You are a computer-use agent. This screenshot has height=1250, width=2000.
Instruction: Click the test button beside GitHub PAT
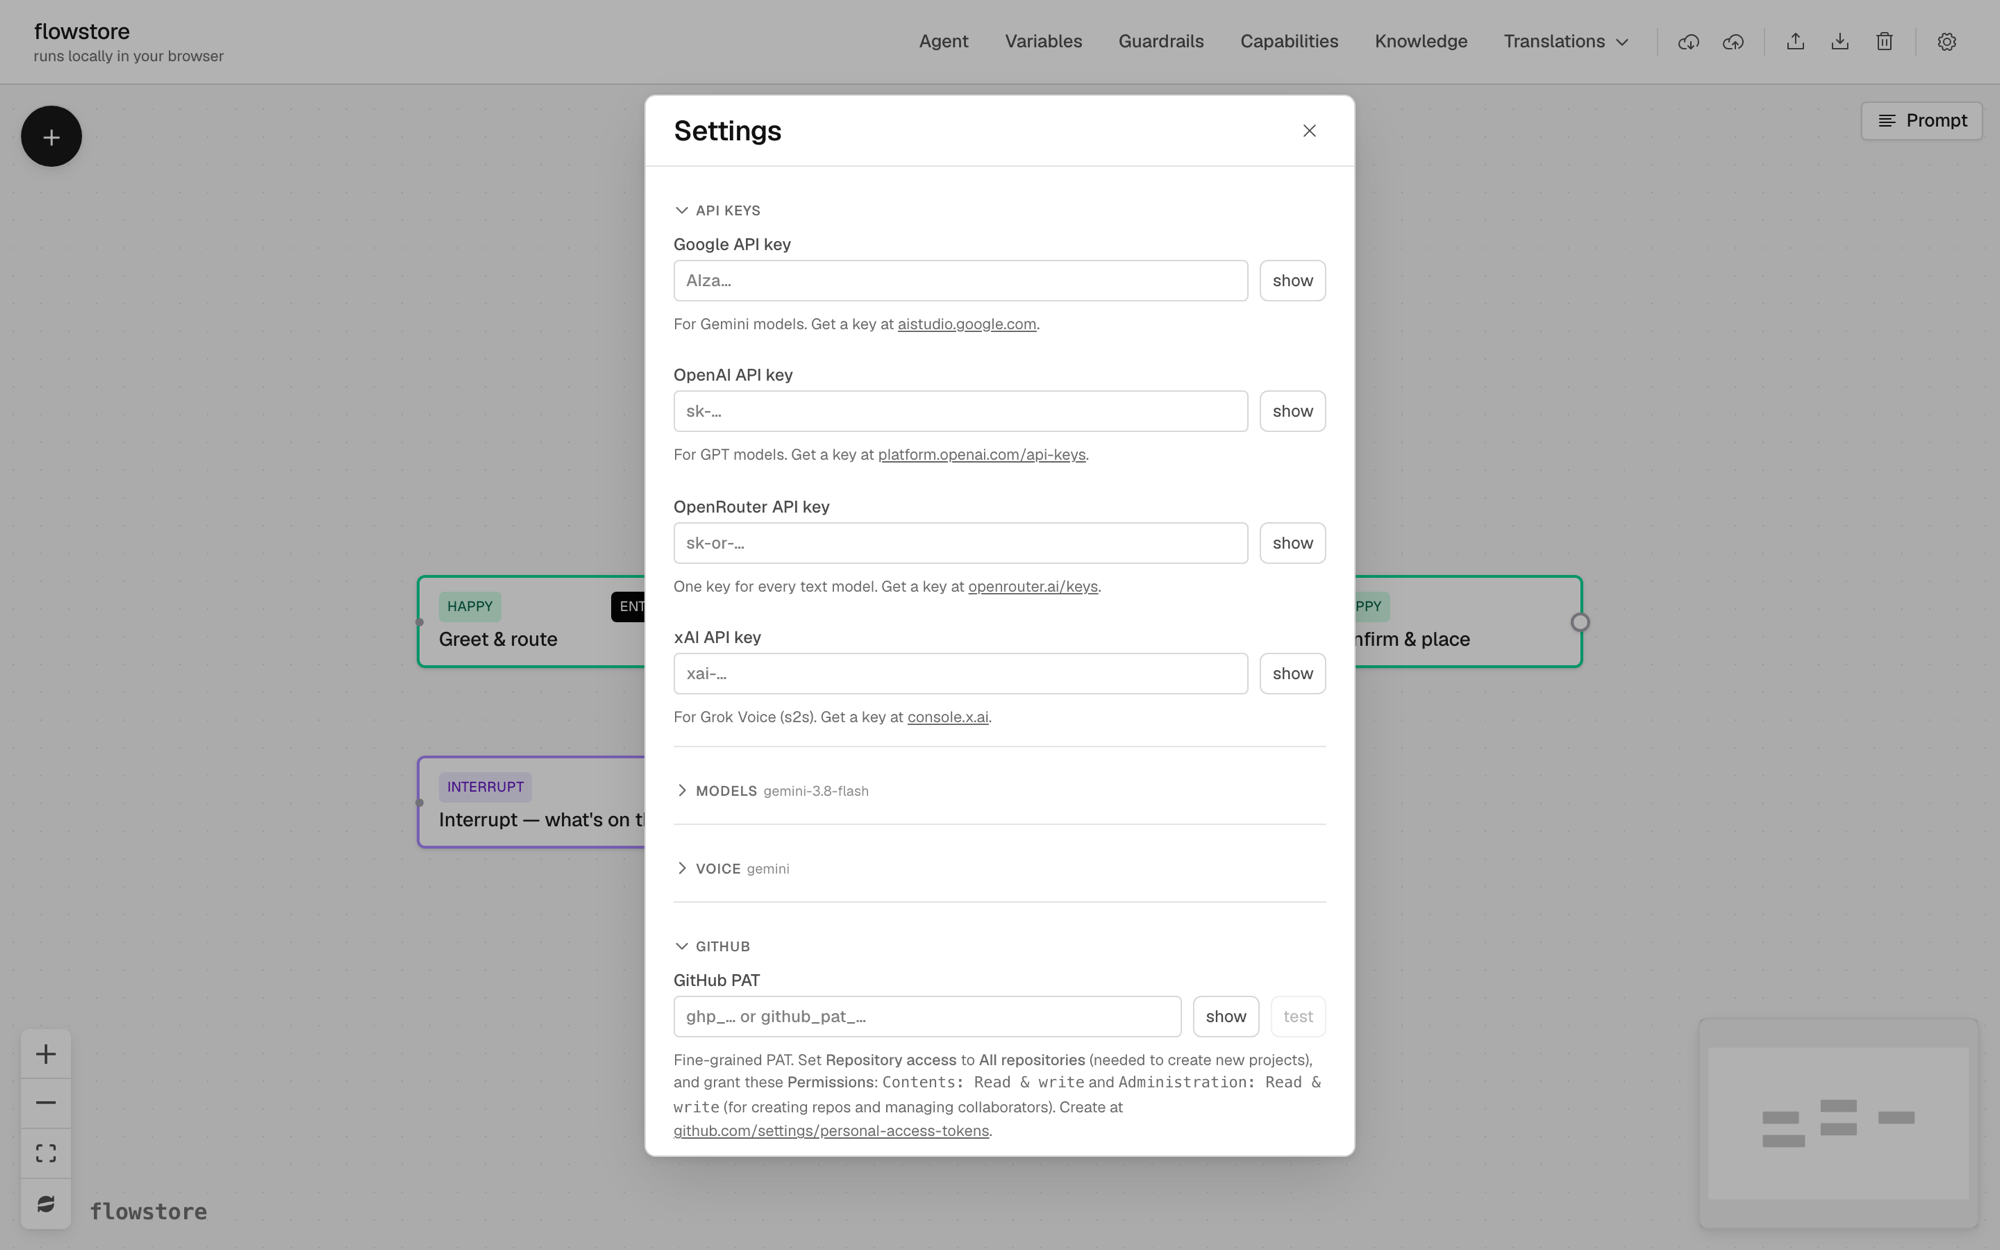click(x=1298, y=1017)
